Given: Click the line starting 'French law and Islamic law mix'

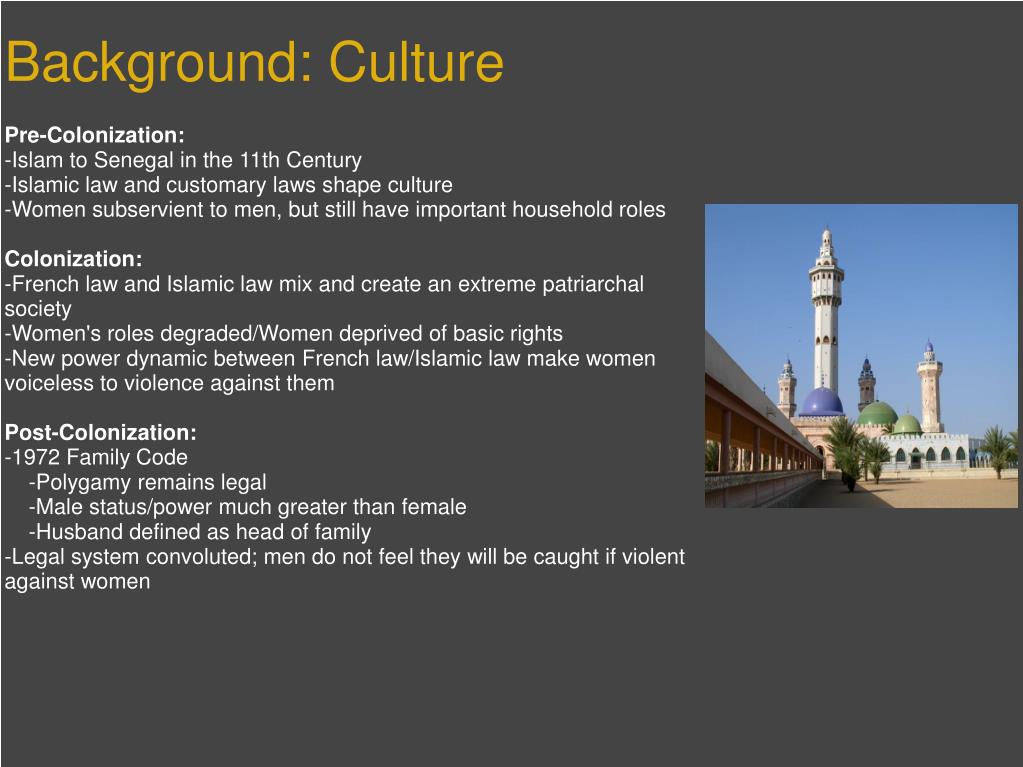Looking at the screenshot, I should (324, 284).
